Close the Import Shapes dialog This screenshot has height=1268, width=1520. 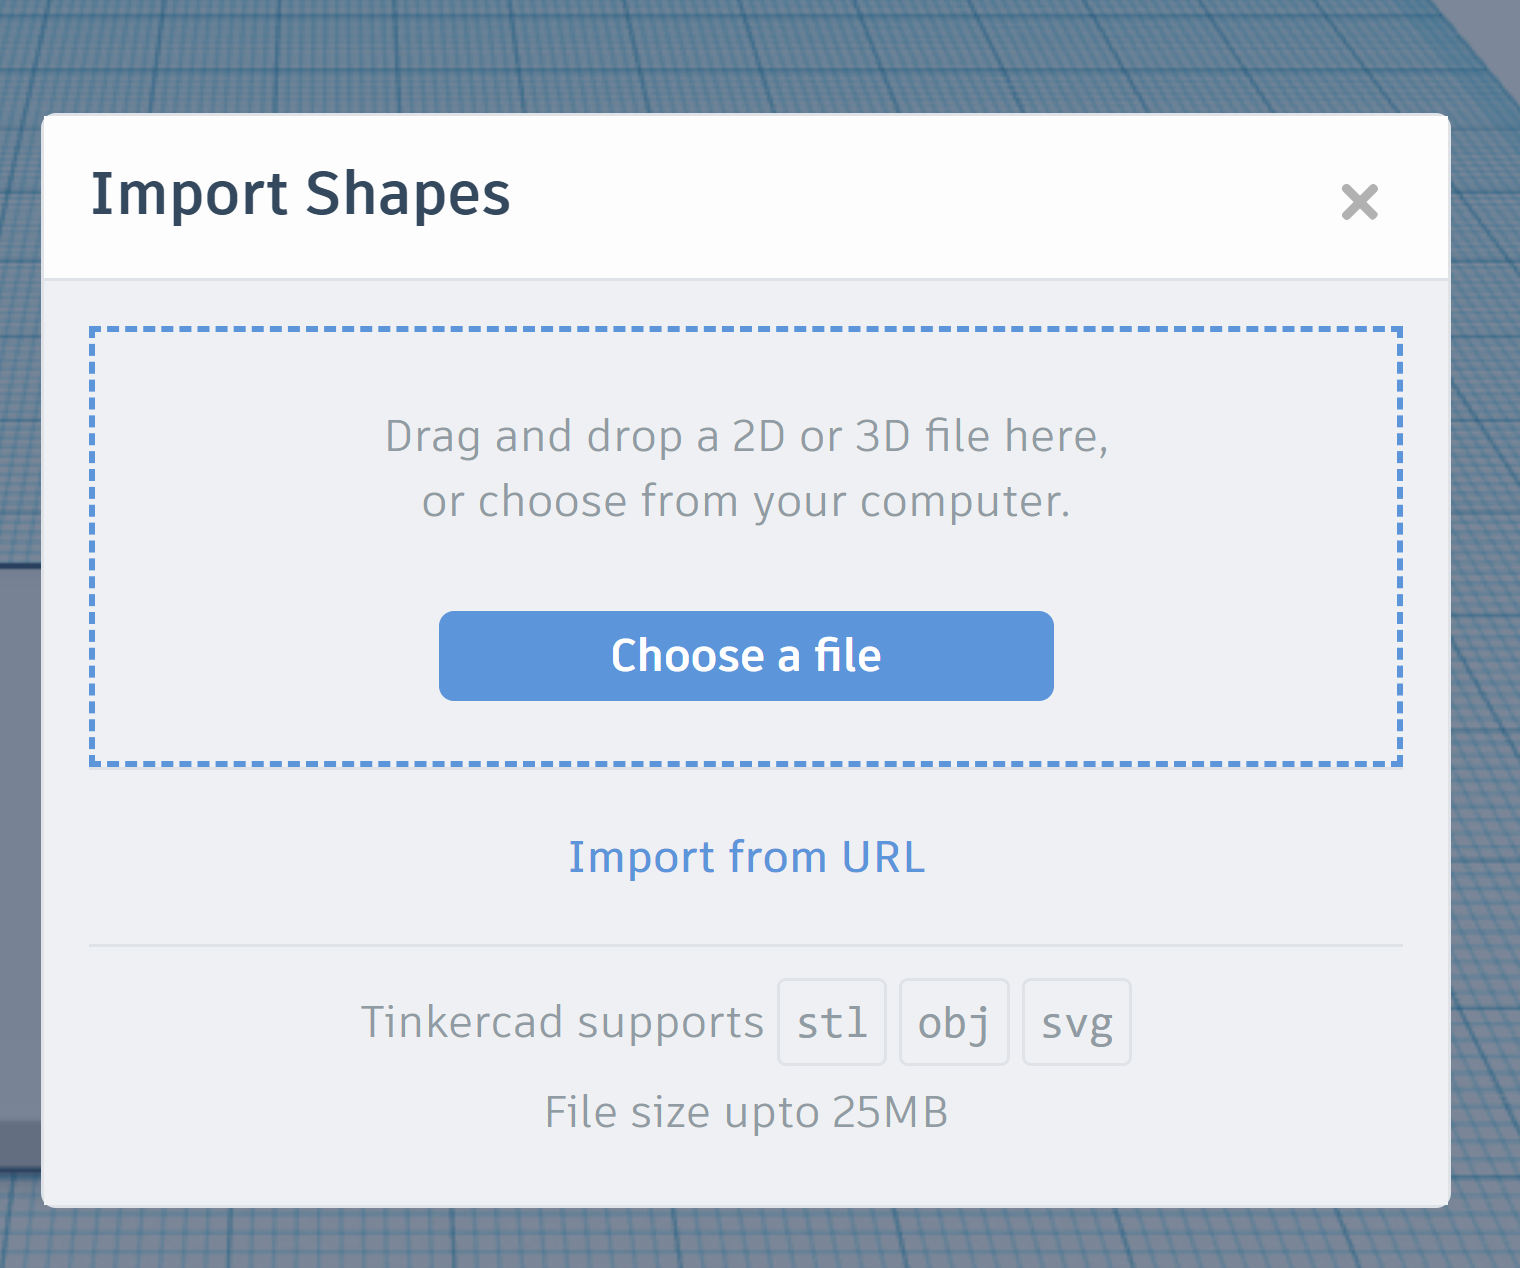[1360, 202]
